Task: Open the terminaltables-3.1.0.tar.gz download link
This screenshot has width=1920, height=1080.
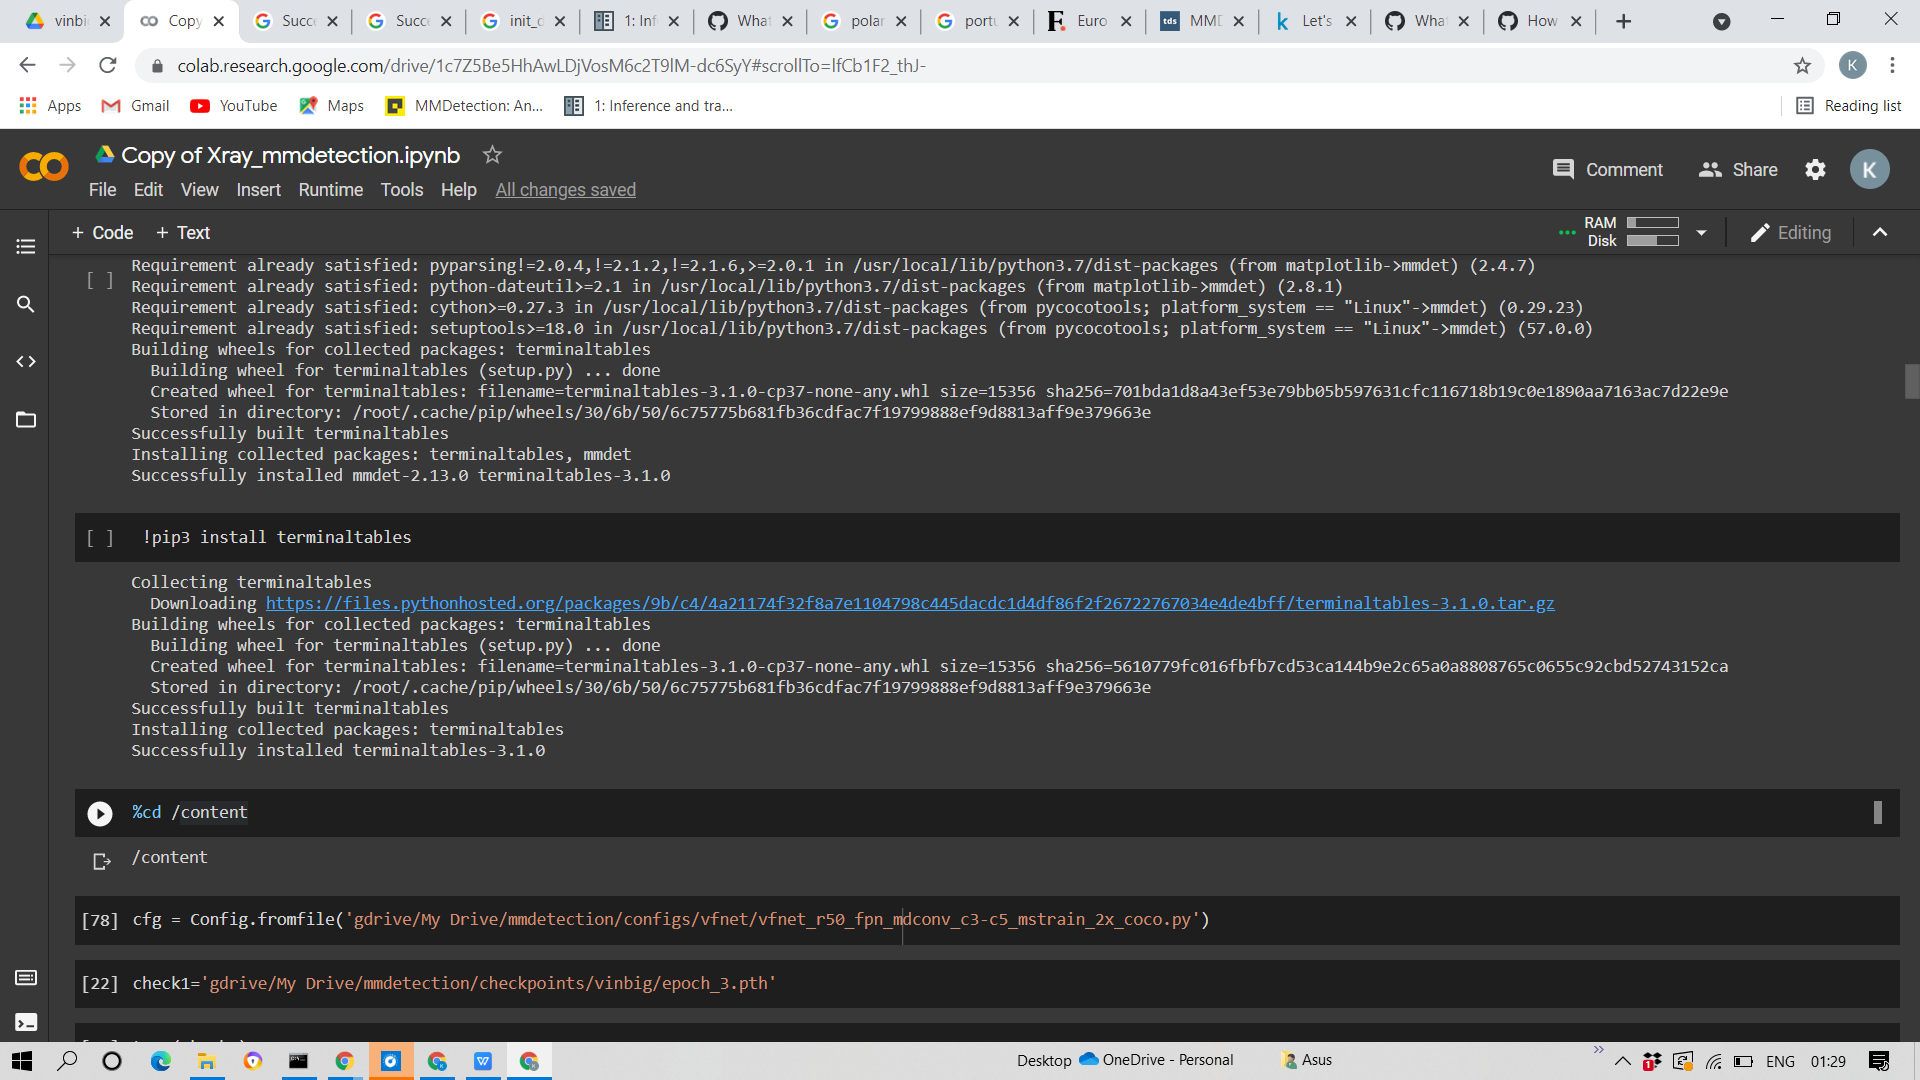Action: tap(908, 603)
